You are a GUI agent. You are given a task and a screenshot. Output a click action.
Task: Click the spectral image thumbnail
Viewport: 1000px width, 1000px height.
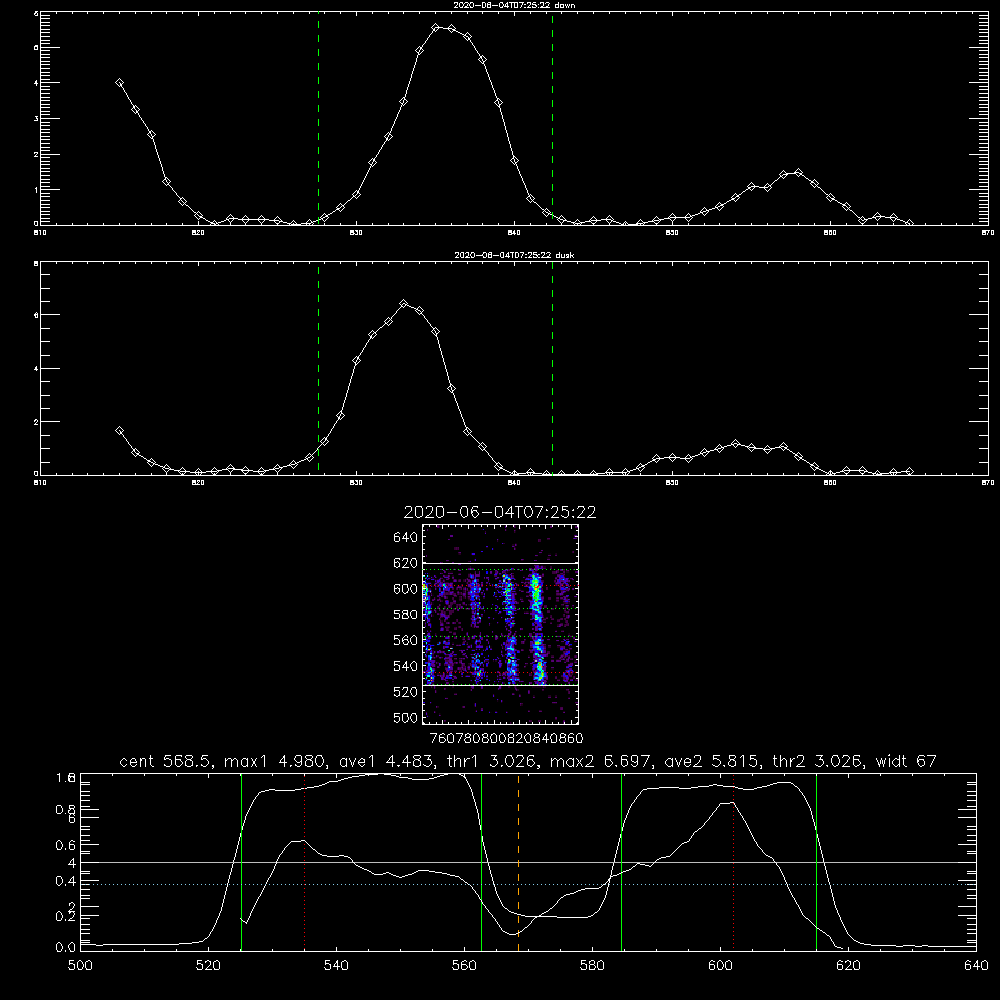pyautogui.click(x=500, y=624)
